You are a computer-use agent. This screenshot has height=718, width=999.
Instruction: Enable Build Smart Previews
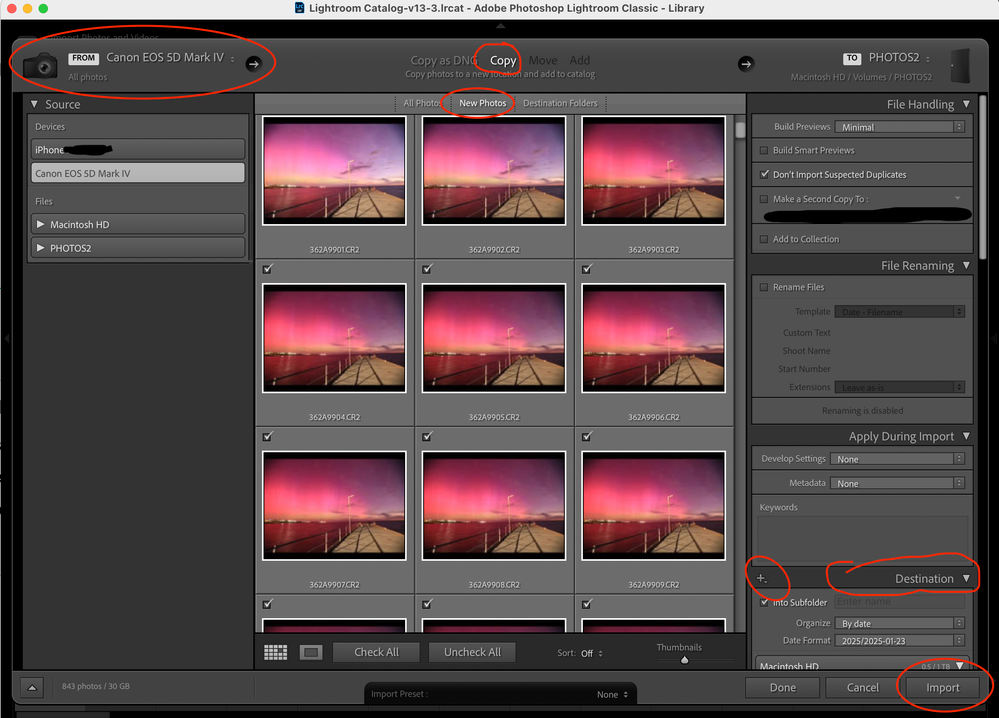point(764,150)
